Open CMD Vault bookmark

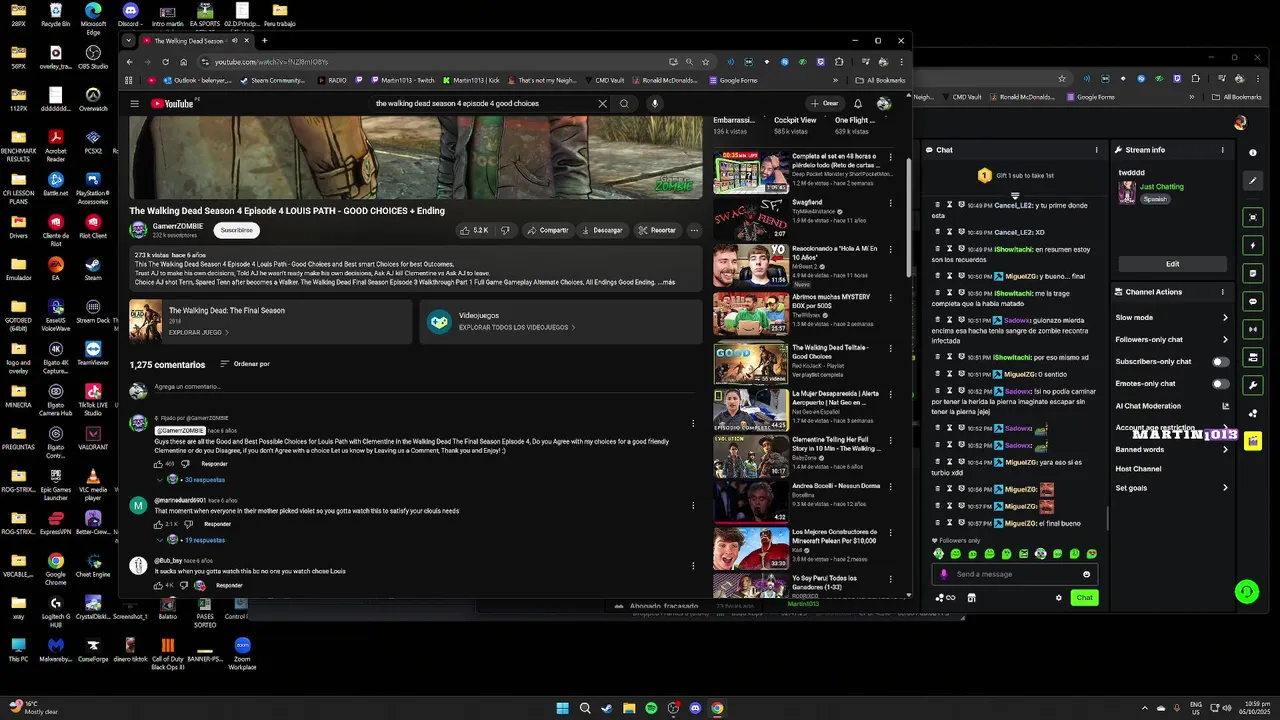(x=603, y=80)
